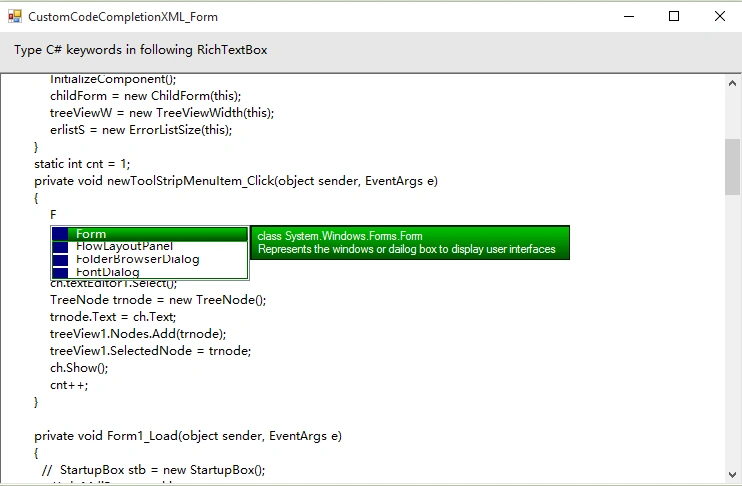Close the CustomCodeCompletionXML_Form window
The height and width of the screenshot is (486, 742).
click(x=720, y=17)
